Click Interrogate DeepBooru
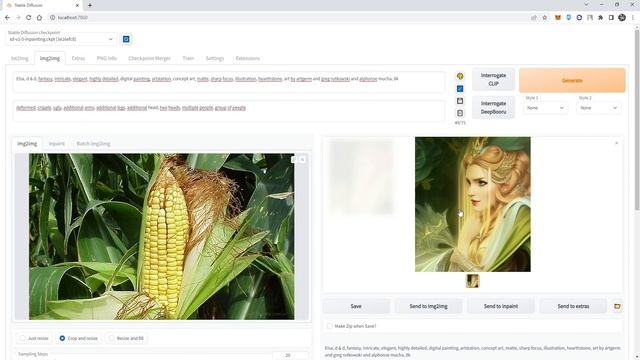 coord(493,108)
